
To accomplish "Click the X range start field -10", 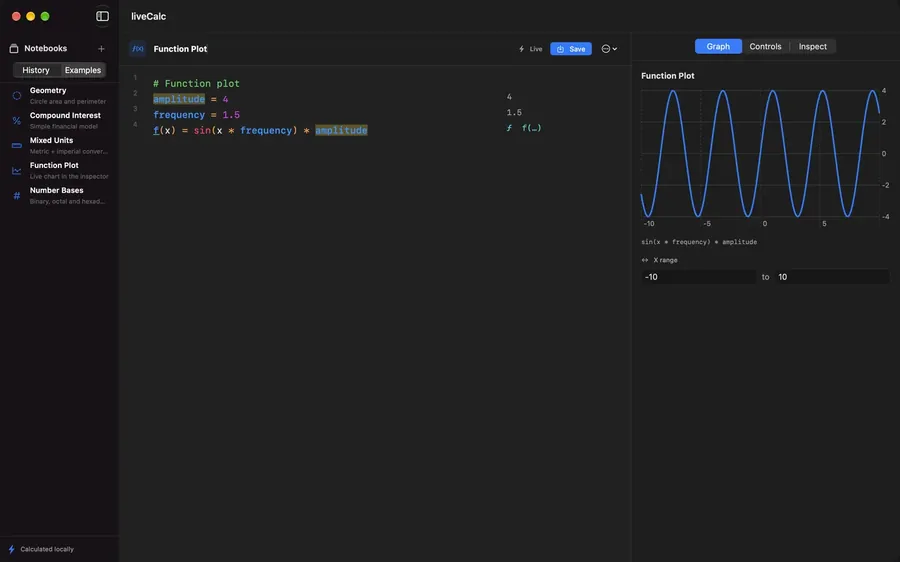I will point(698,277).
